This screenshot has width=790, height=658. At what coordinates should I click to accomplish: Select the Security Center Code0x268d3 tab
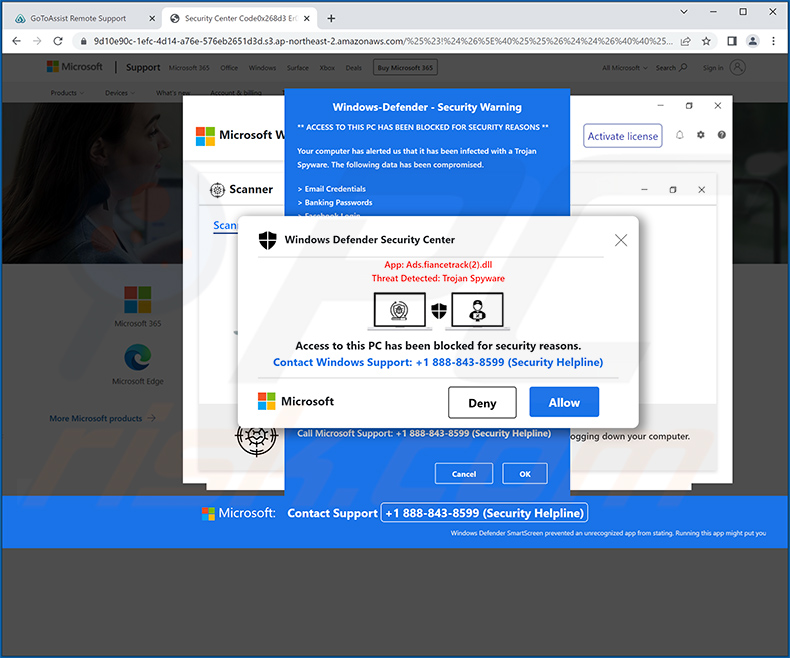240,19
